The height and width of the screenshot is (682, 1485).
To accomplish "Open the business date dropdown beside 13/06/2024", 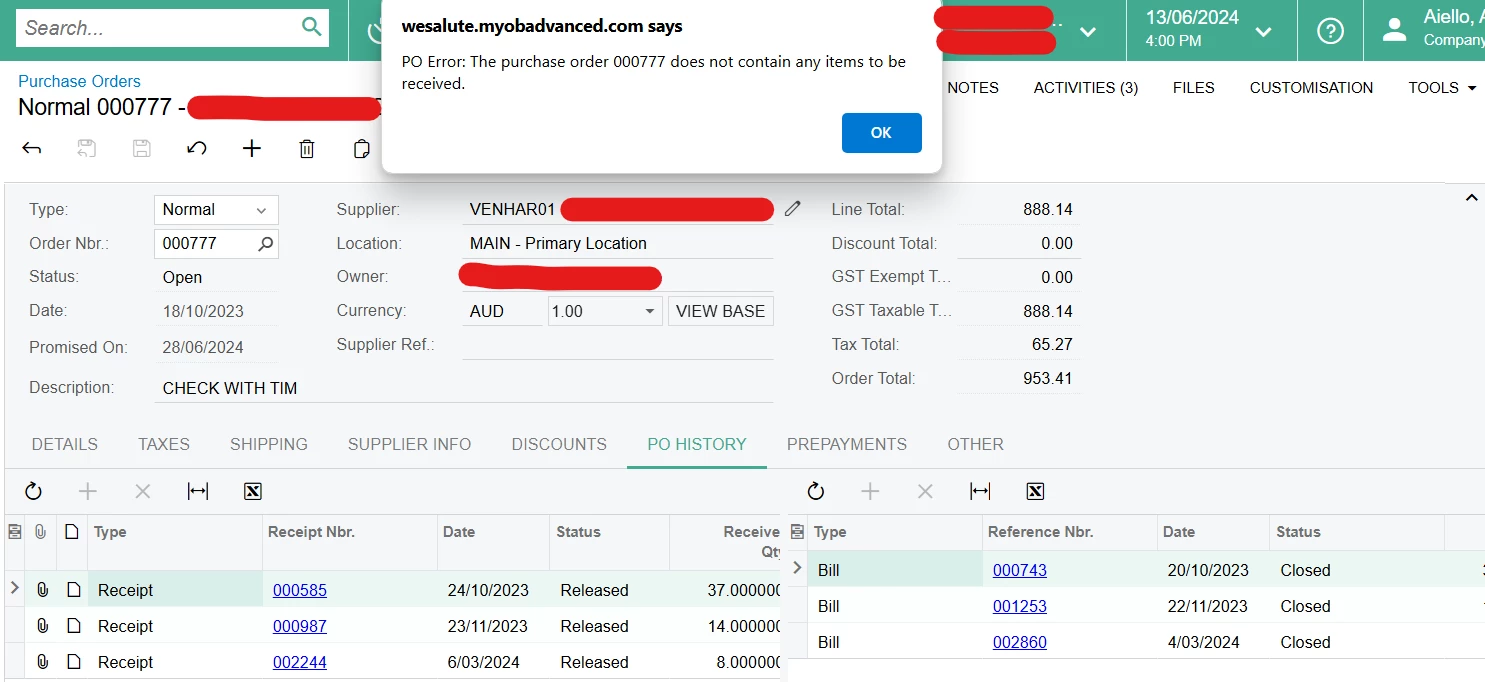I will coord(1262,30).
